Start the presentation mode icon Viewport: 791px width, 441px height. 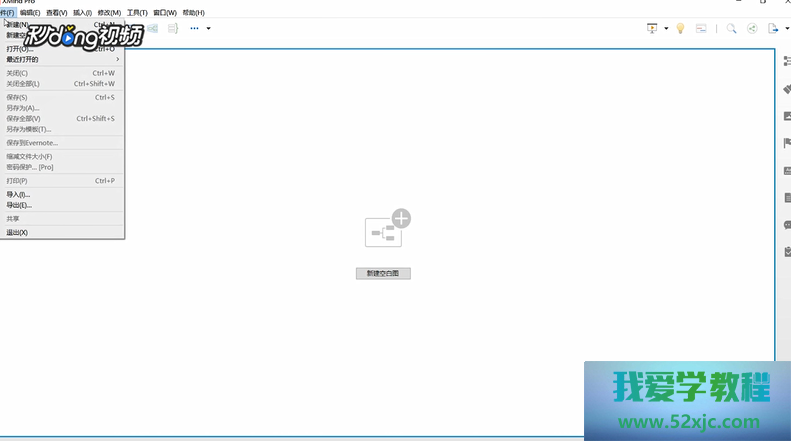pyautogui.click(x=652, y=29)
